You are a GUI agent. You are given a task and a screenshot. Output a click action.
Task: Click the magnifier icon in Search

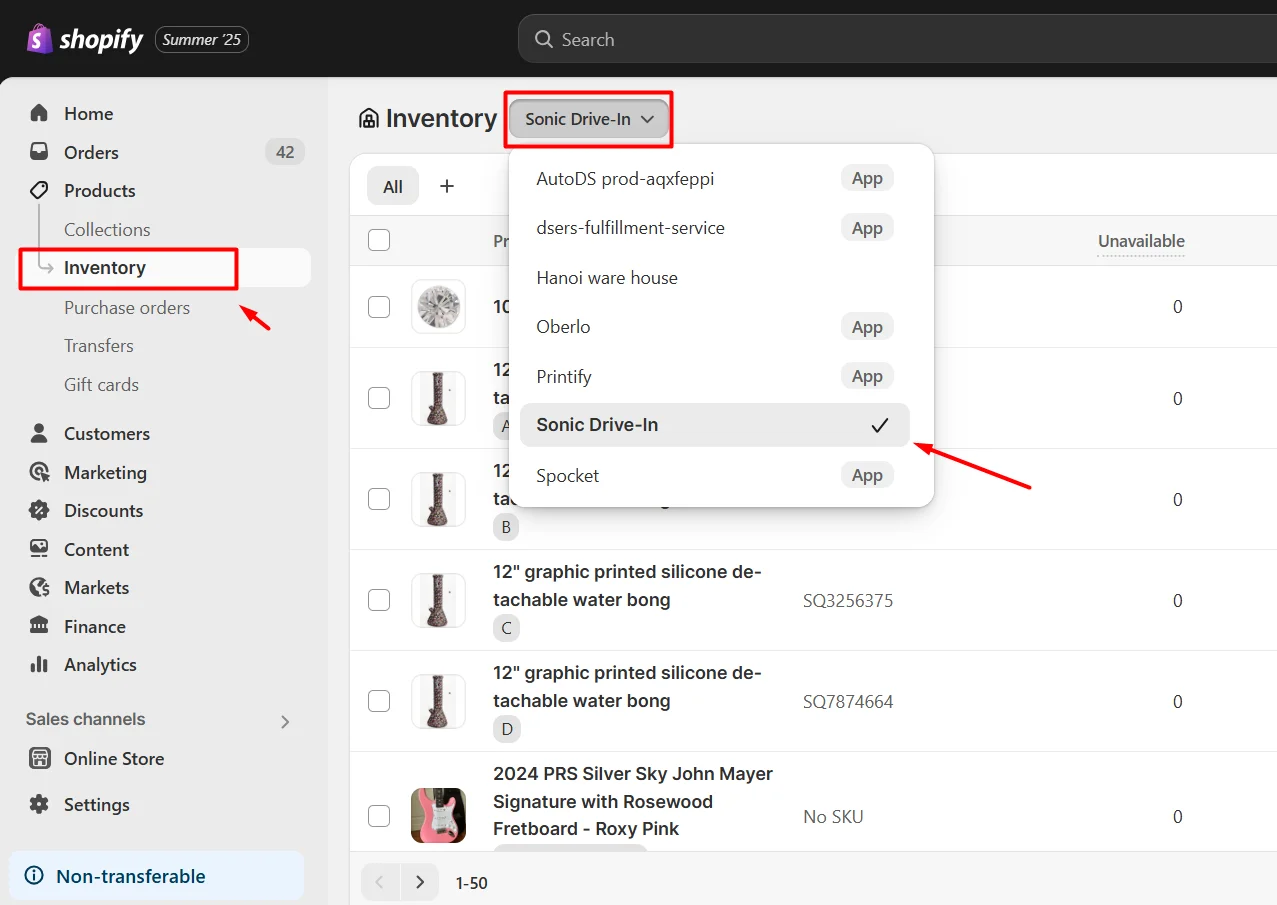coord(544,39)
